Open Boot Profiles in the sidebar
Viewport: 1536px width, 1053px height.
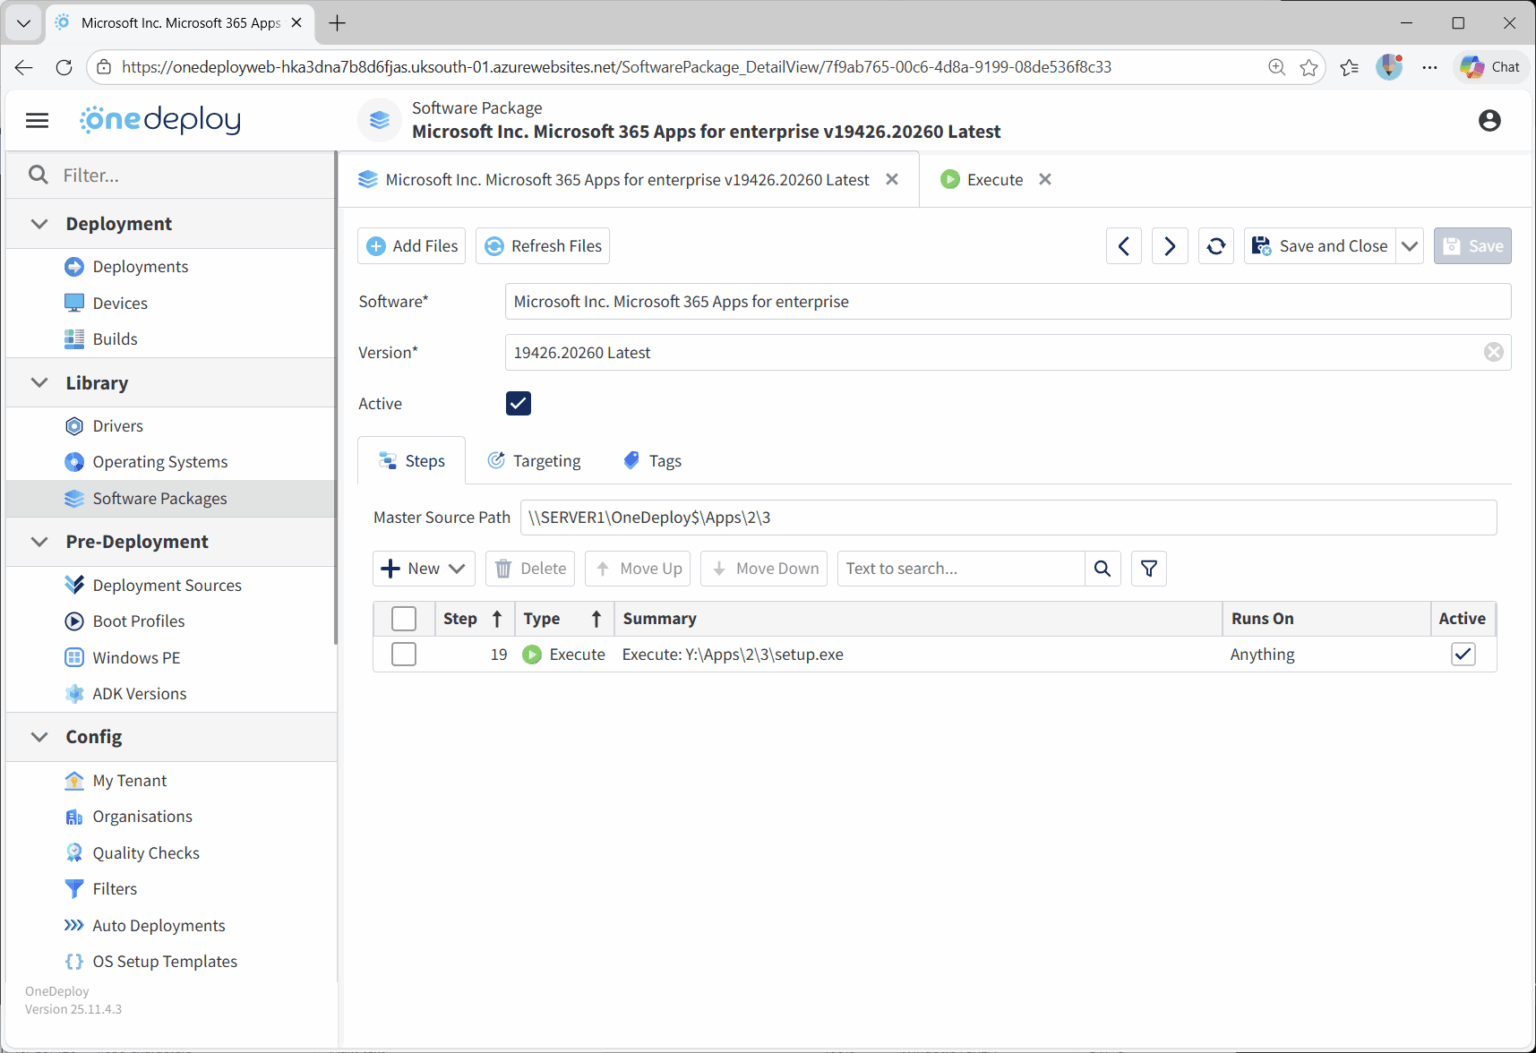click(x=138, y=621)
